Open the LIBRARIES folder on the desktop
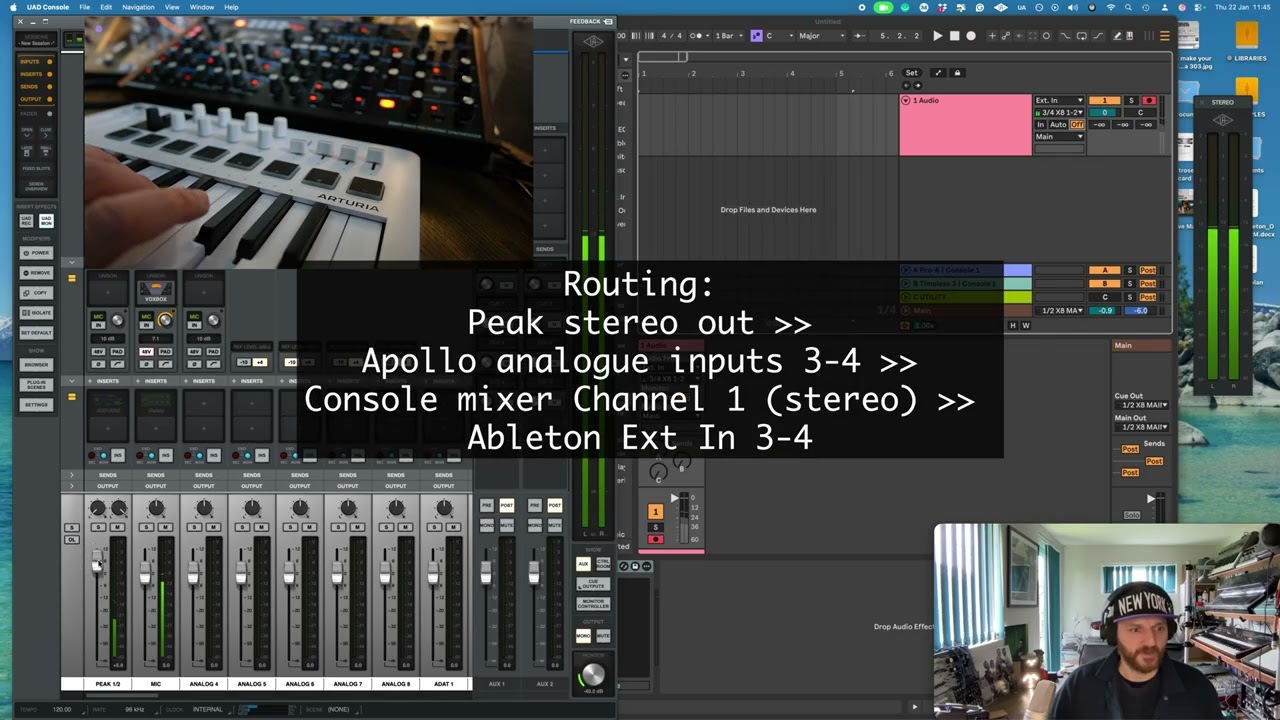Viewport: 1280px width, 720px height. 1247,42
